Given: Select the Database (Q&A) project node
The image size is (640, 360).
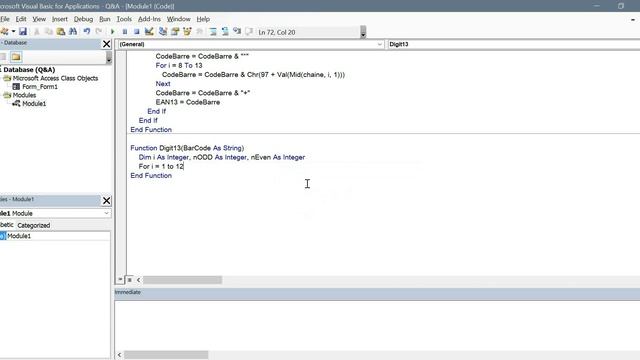Looking at the screenshot, I should (x=29, y=70).
